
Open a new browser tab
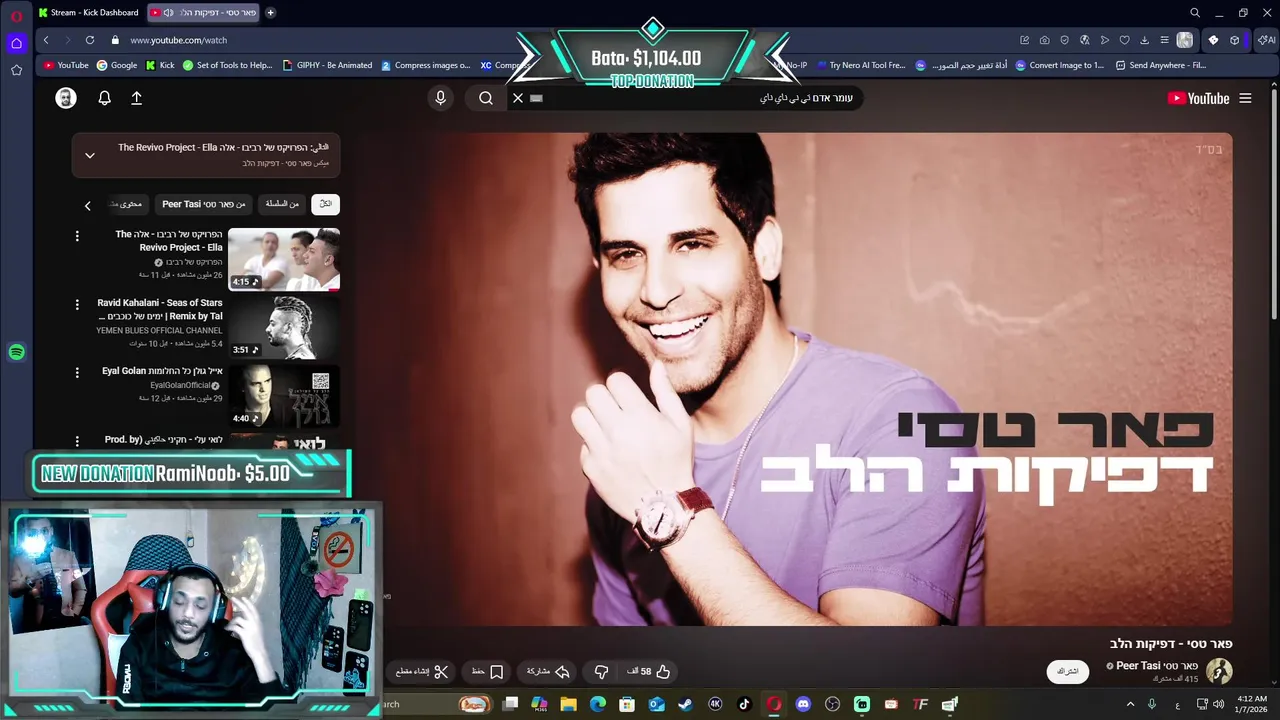270,13
